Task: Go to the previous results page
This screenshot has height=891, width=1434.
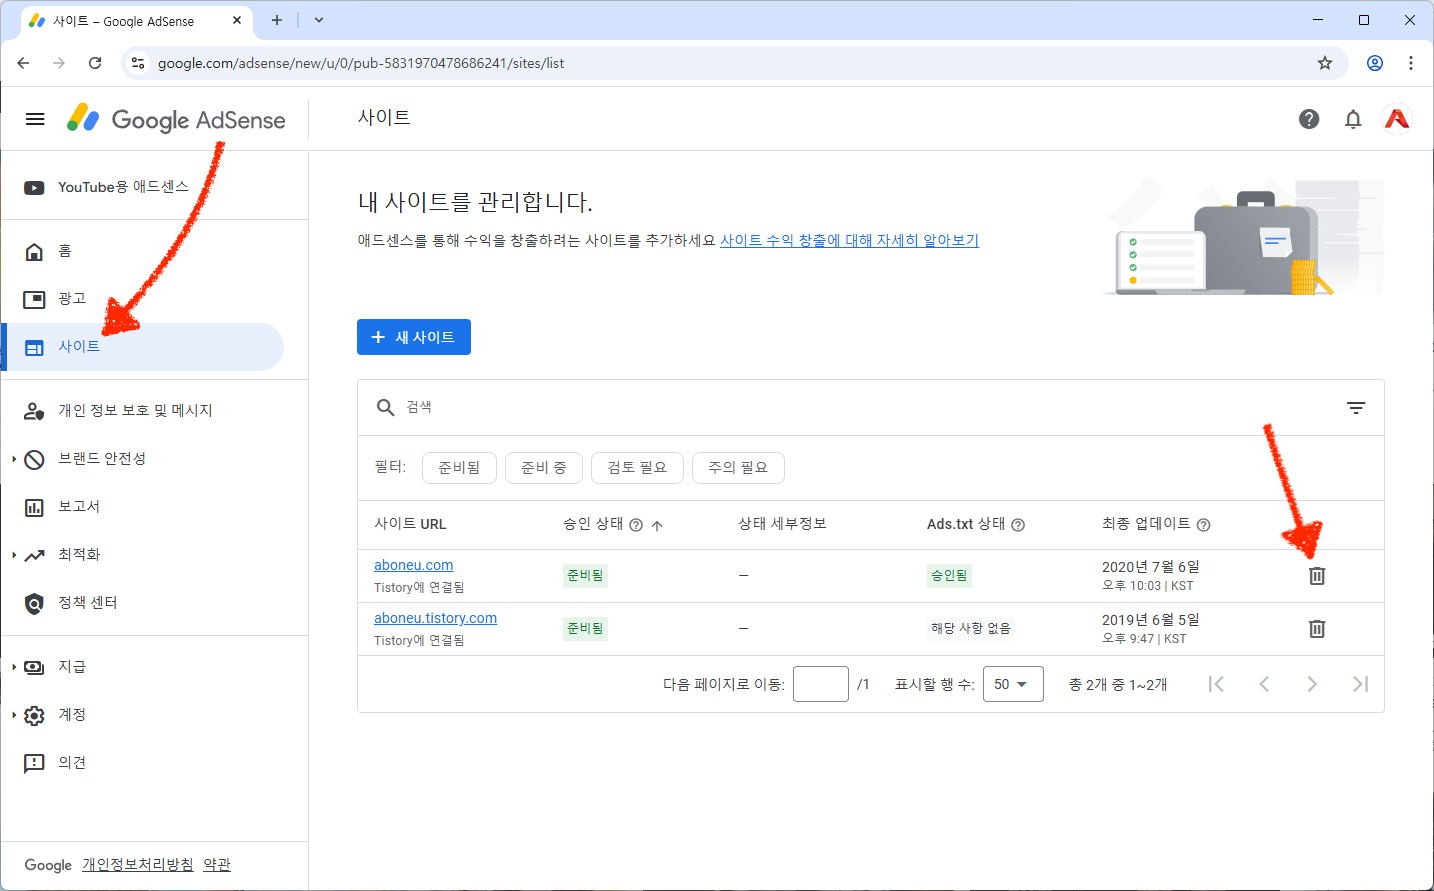Action: pos(1264,684)
